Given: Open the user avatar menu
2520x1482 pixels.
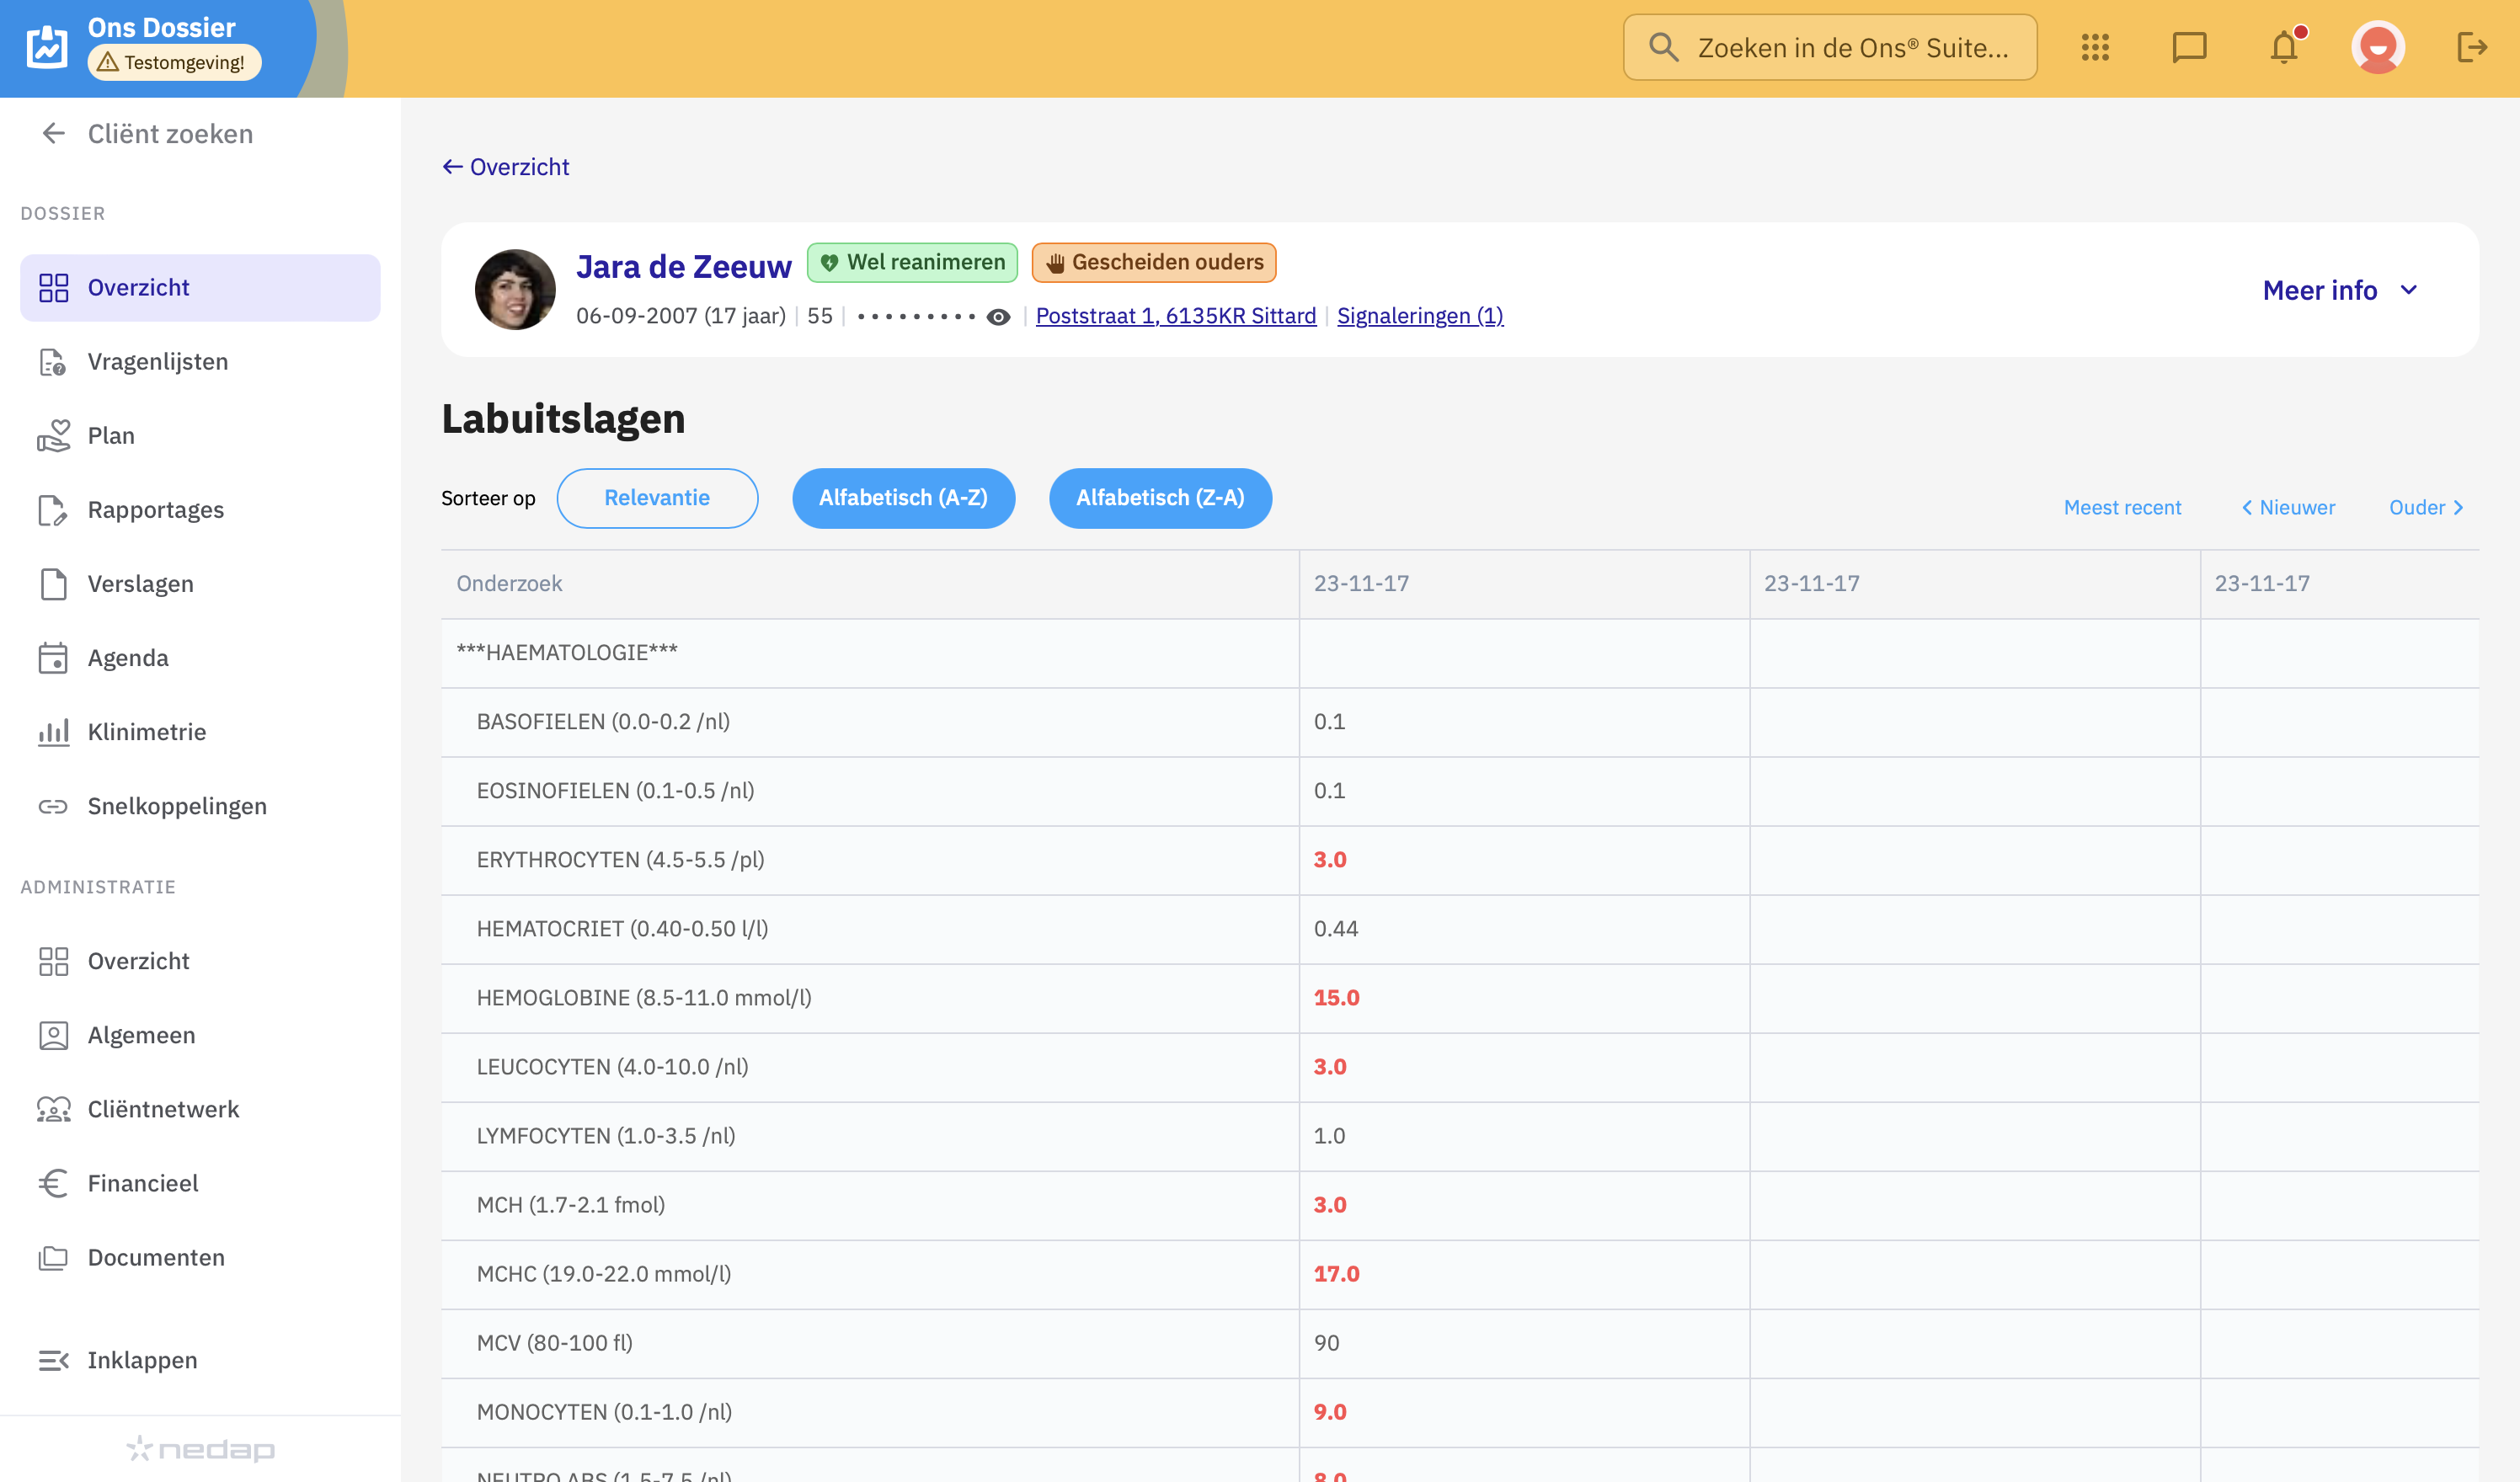Looking at the screenshot, I should [2377, 47].
